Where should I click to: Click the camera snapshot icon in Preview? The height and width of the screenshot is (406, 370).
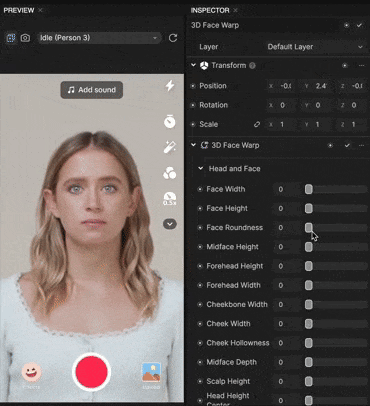(25, 38)
